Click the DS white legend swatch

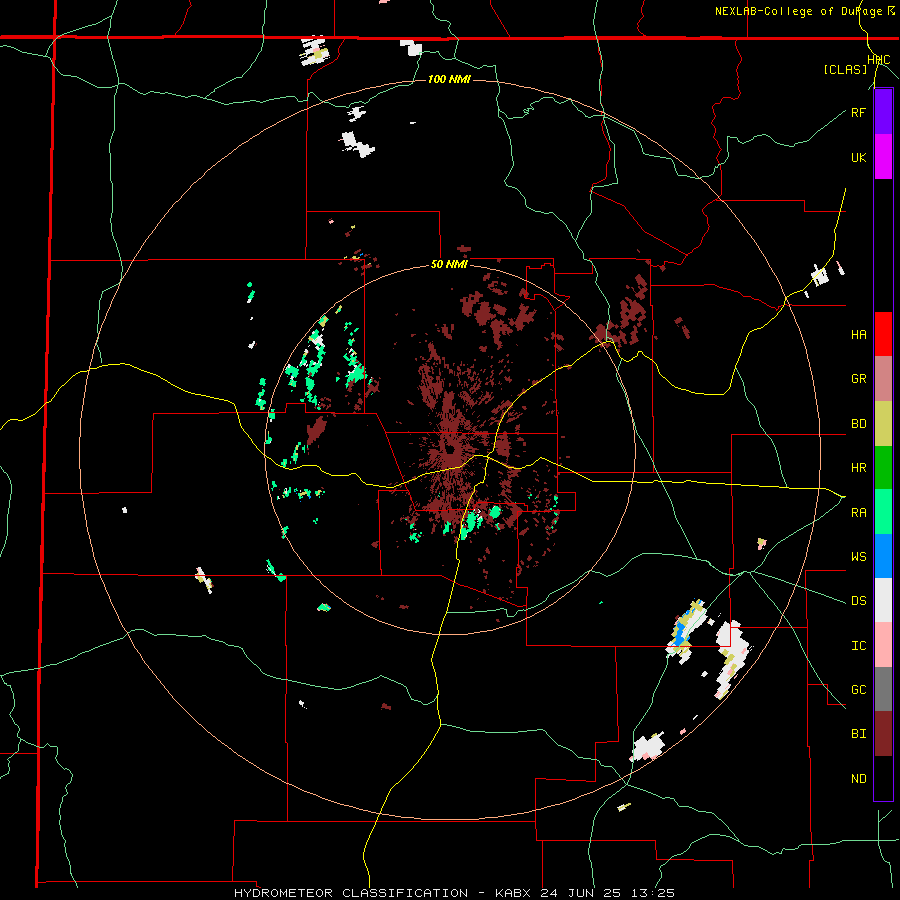point(883,600)
